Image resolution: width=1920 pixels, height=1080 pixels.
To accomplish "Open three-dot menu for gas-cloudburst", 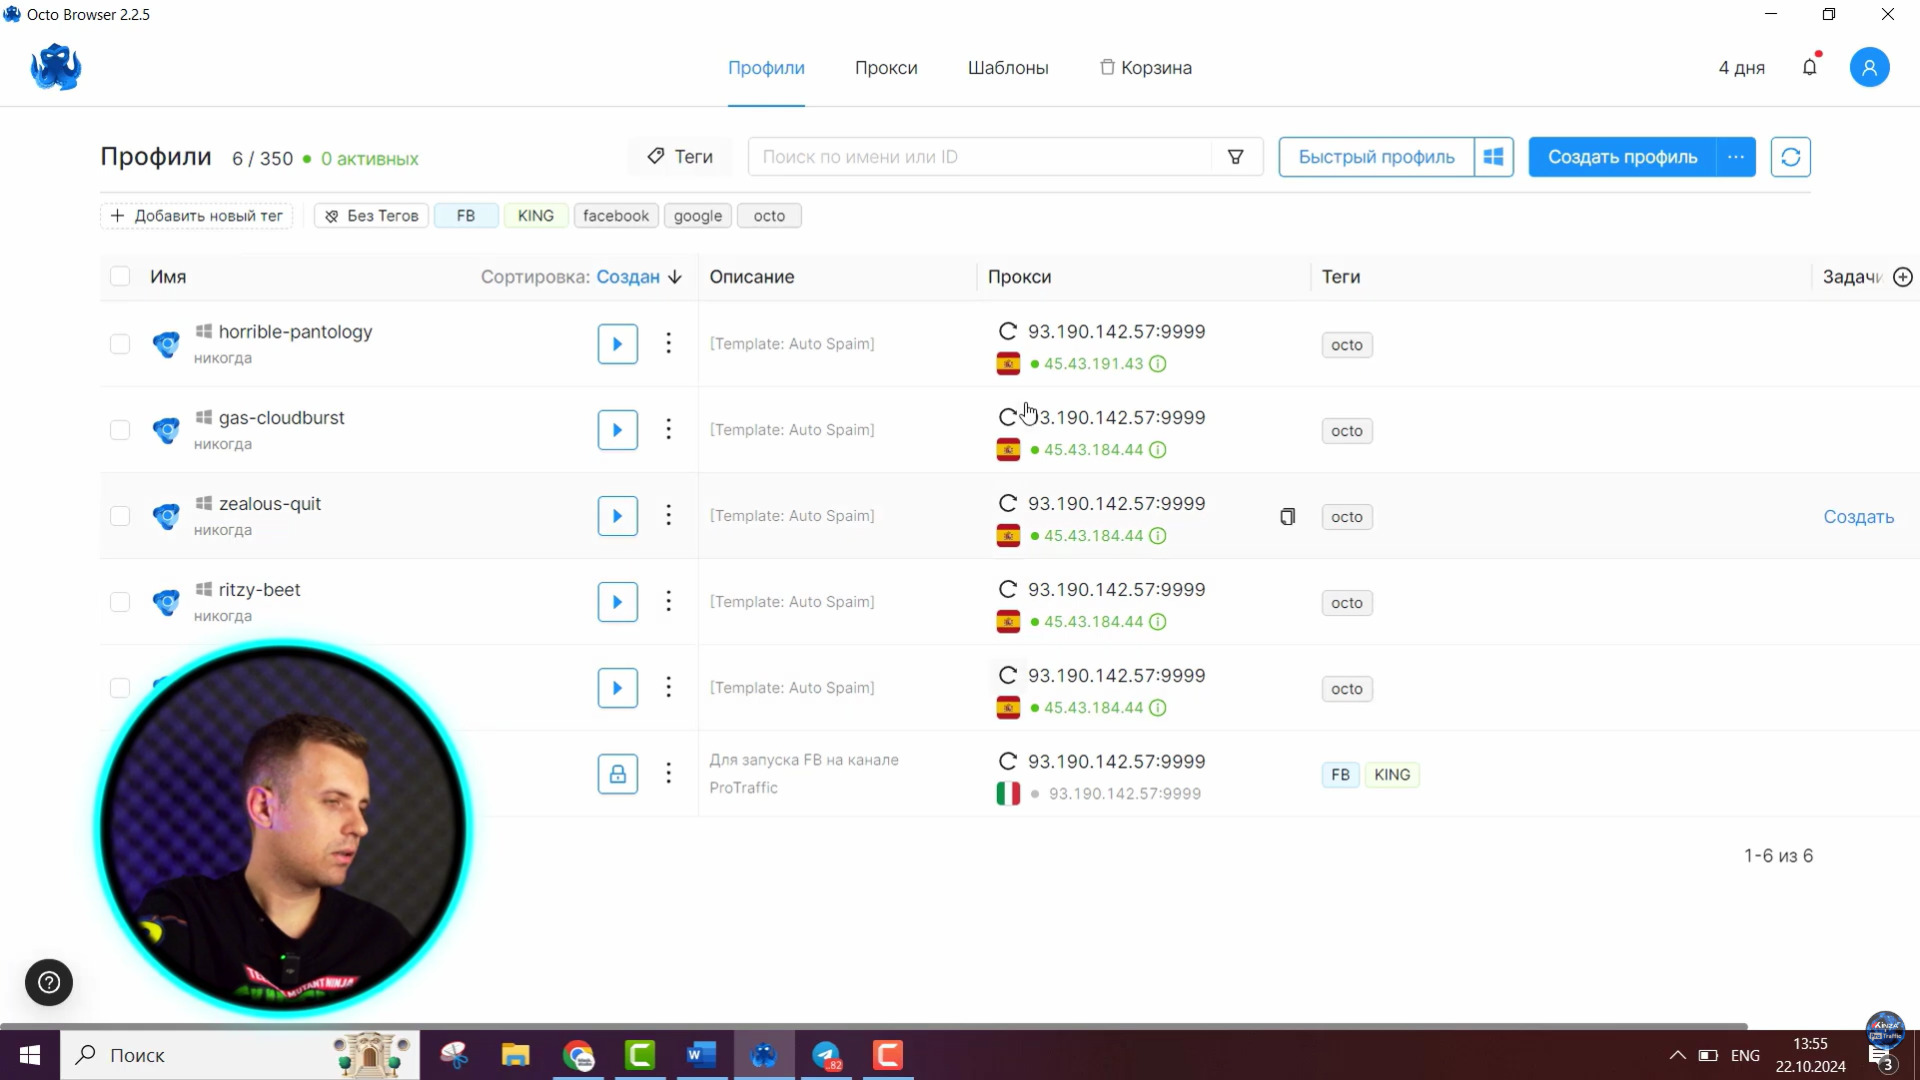I will pyautogui.click(x=669, y=430).
